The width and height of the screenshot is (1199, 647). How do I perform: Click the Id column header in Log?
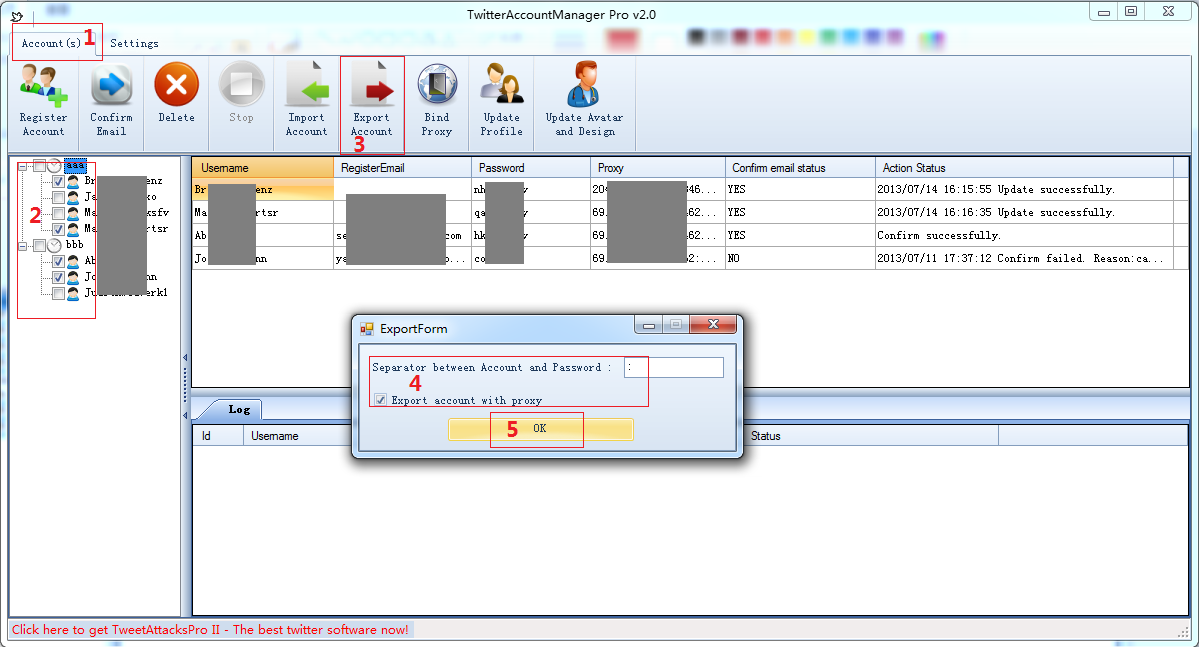[218, 436]
